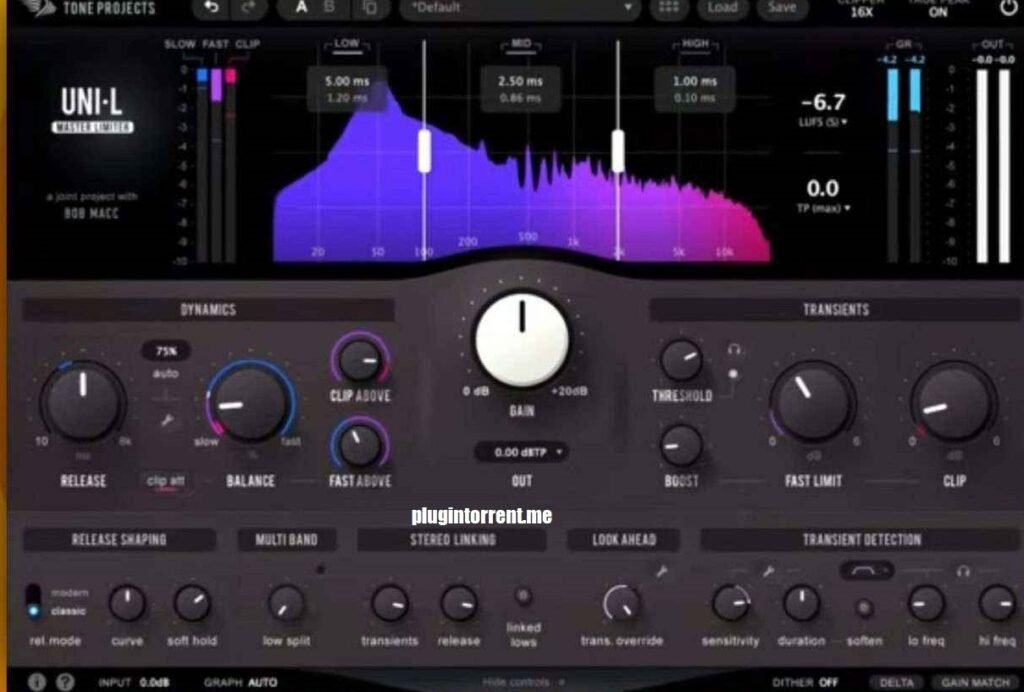Click the transients THRESHOLD knob
This screenshot has width=1024, height=692.
681,360
